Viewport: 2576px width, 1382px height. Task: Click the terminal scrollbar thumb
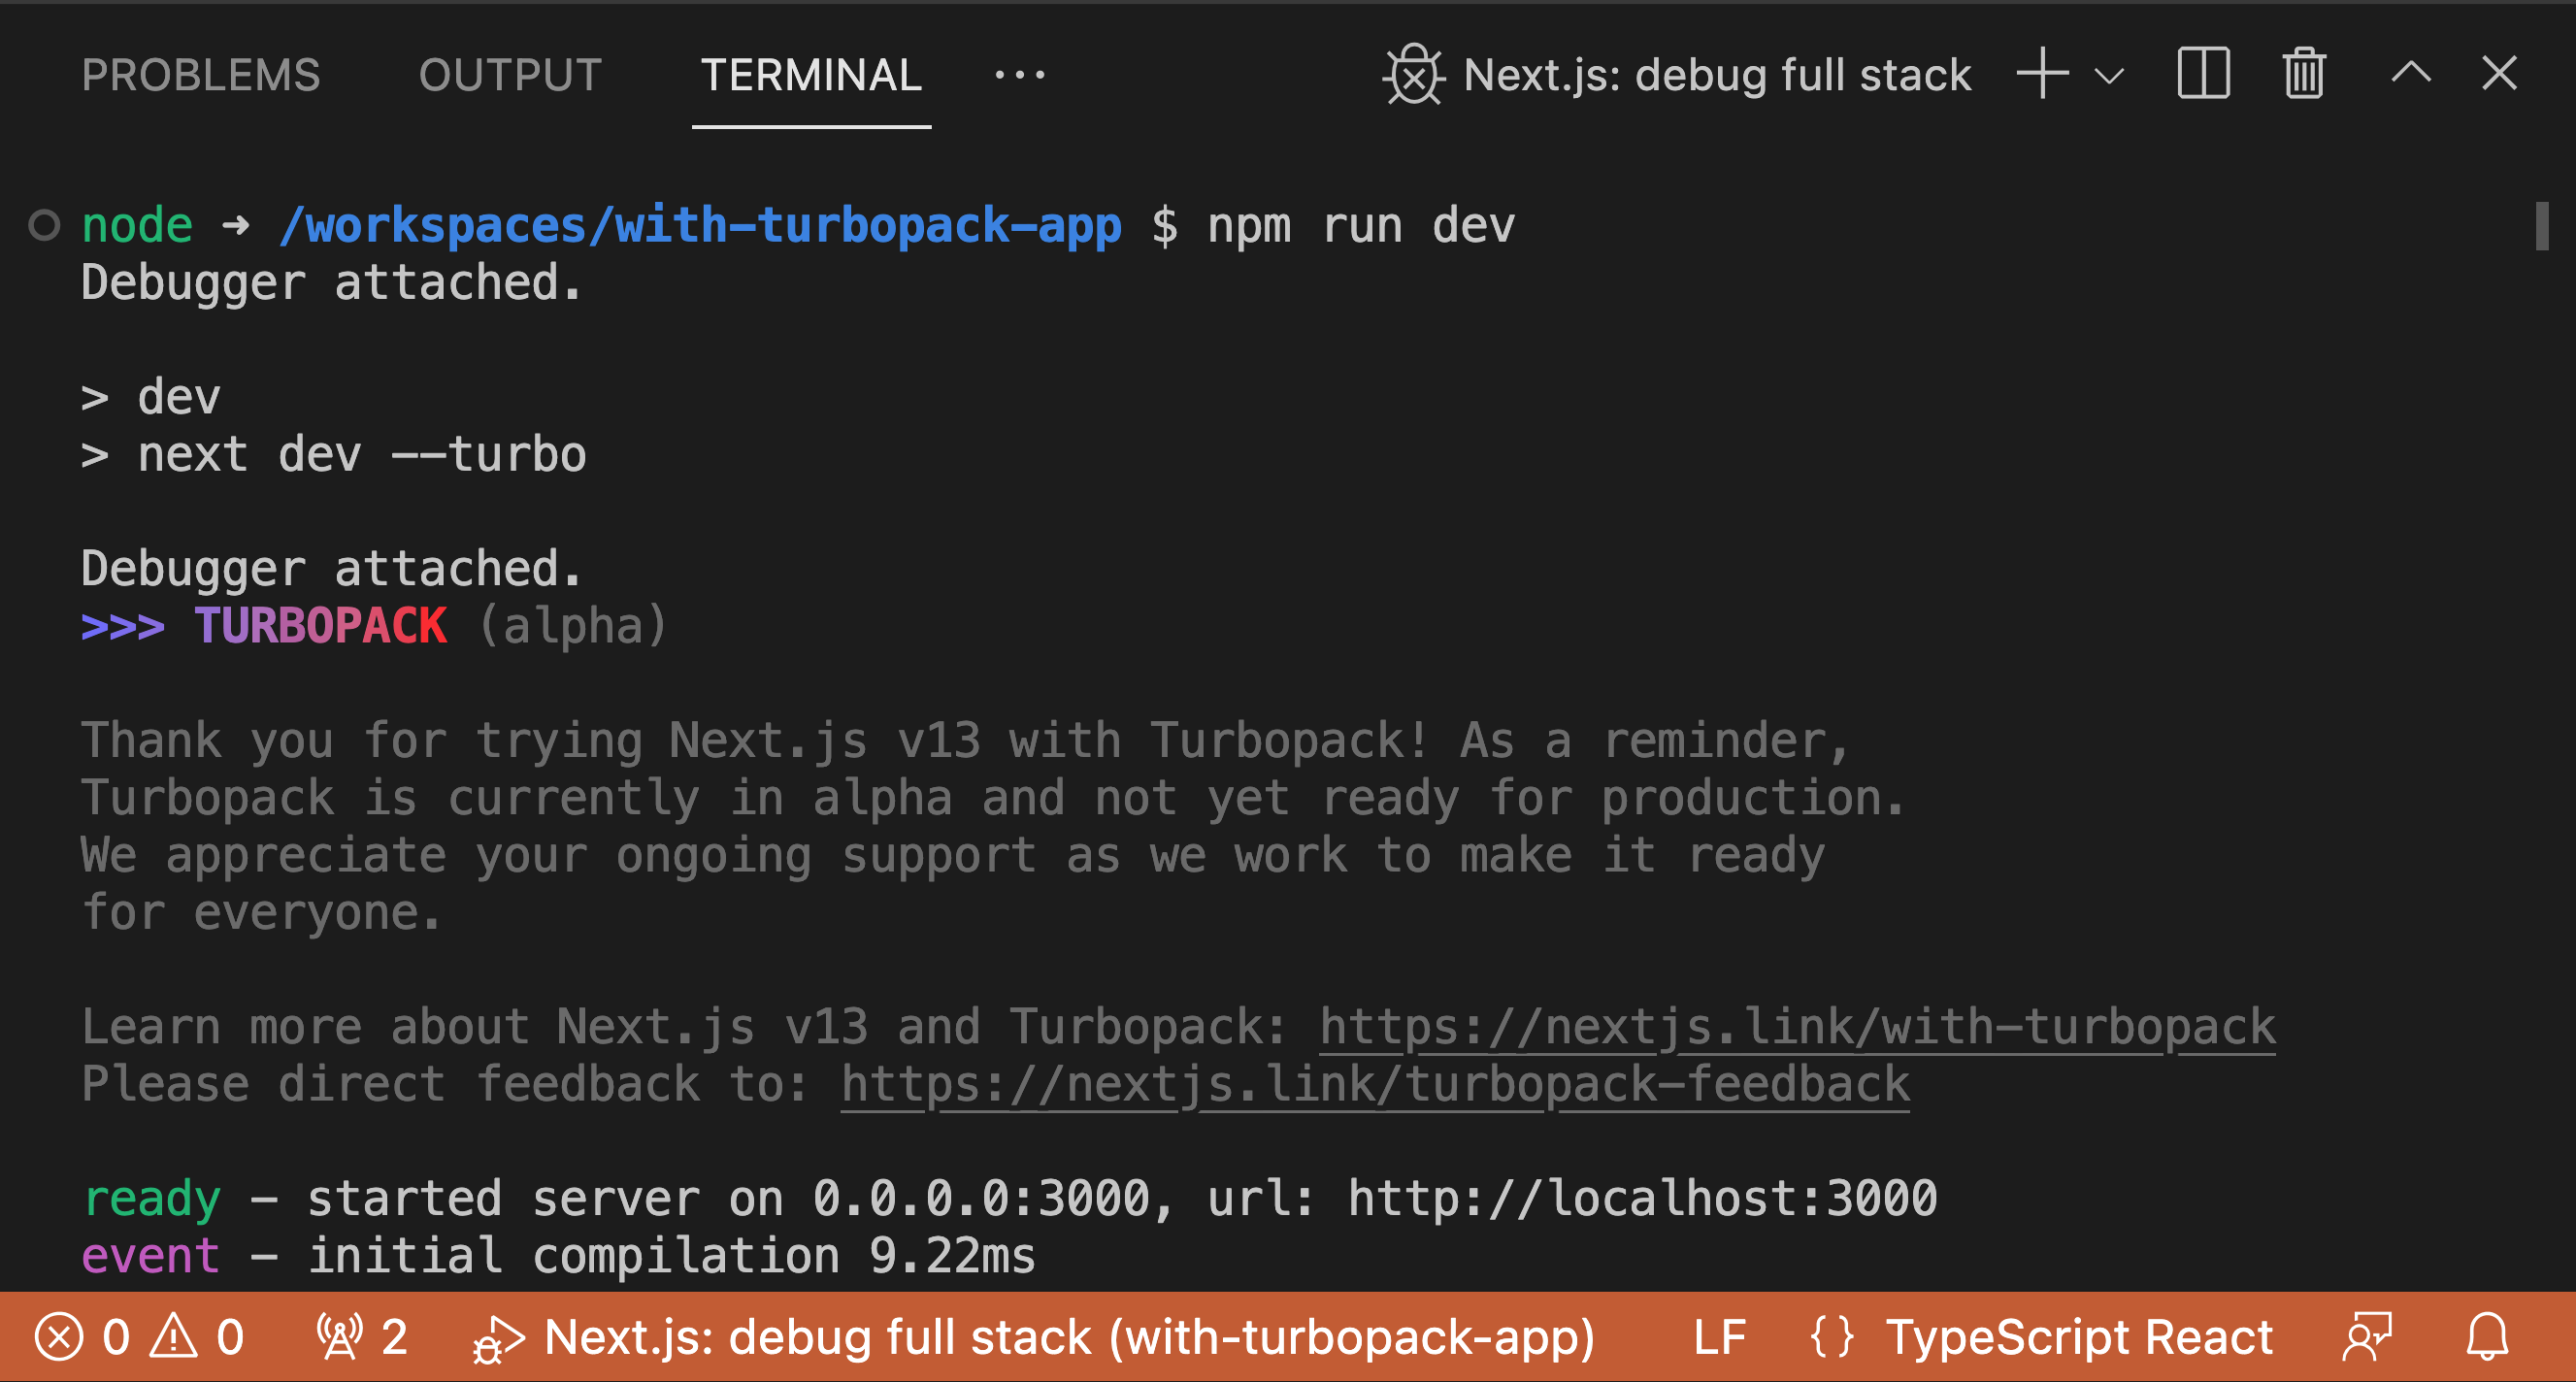2541,226
